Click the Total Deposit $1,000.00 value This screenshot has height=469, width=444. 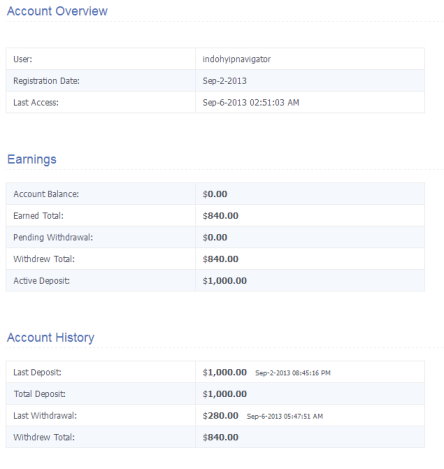[x=224, y=394]
